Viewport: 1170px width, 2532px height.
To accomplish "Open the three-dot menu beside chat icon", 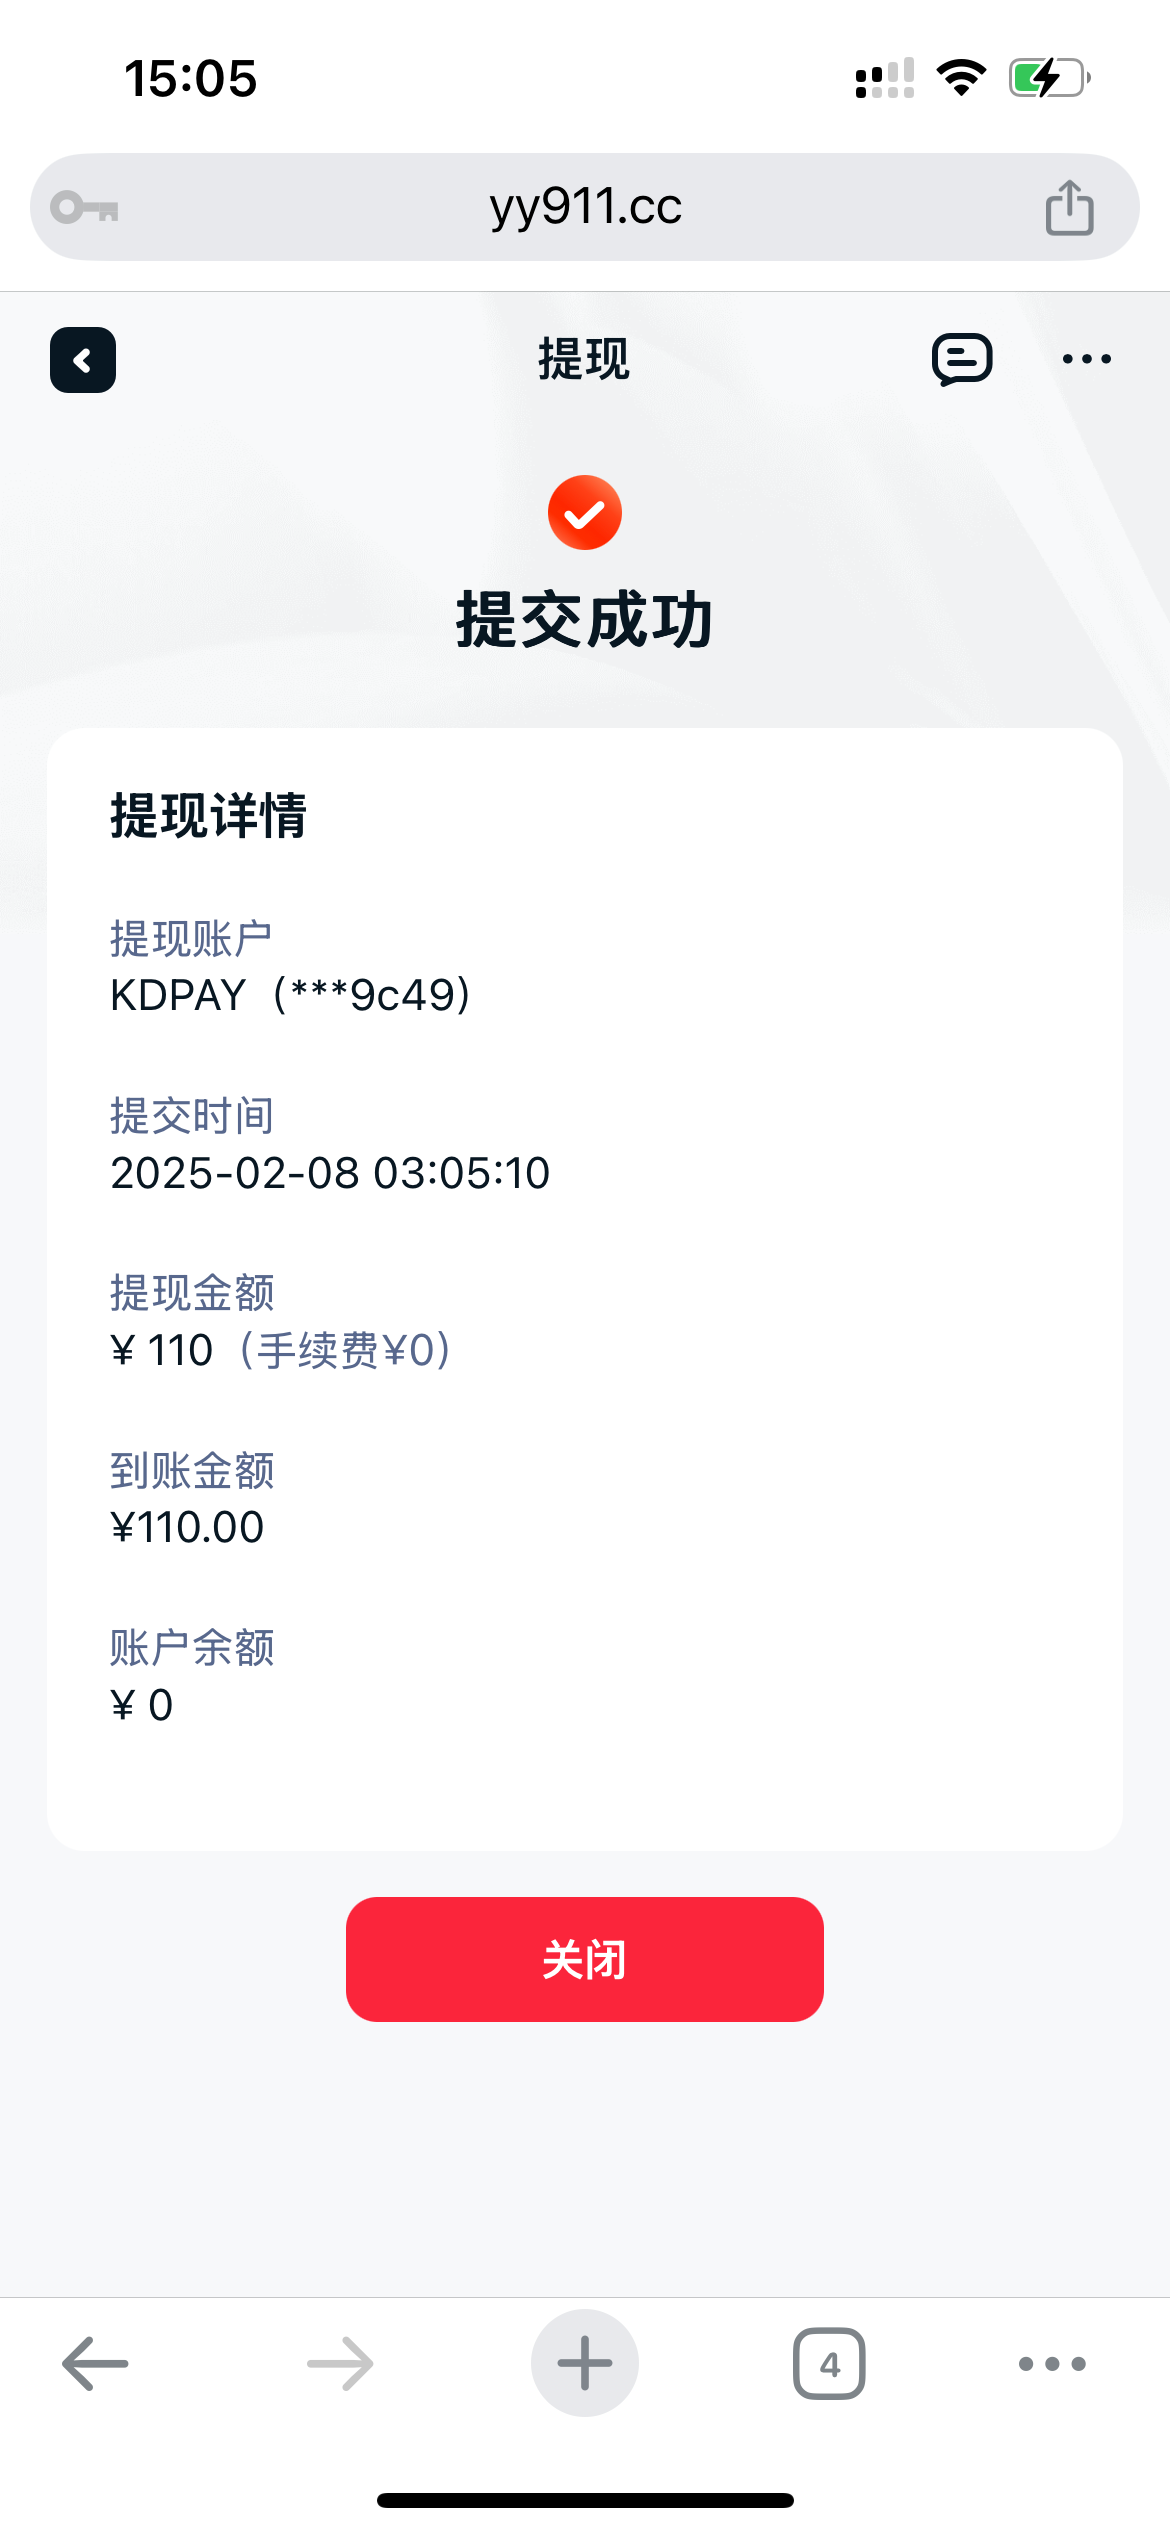I will (x=1086, y=359).
